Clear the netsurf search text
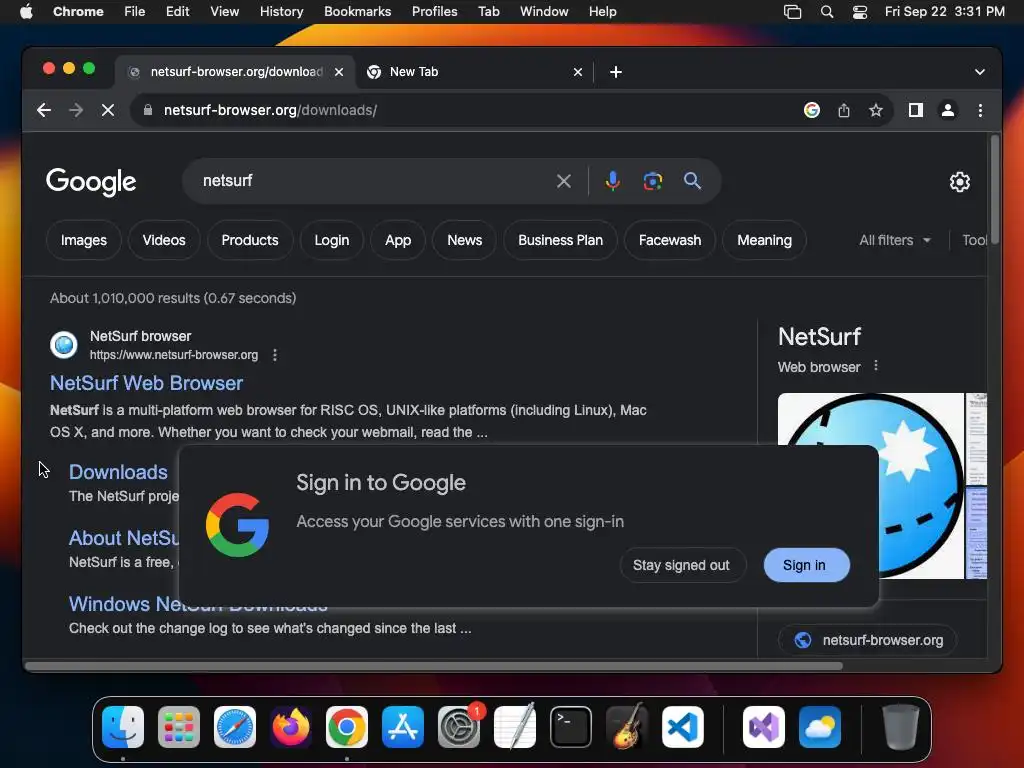The width and height of the screenshot is (1024, 768). click(x=564, y=181)
